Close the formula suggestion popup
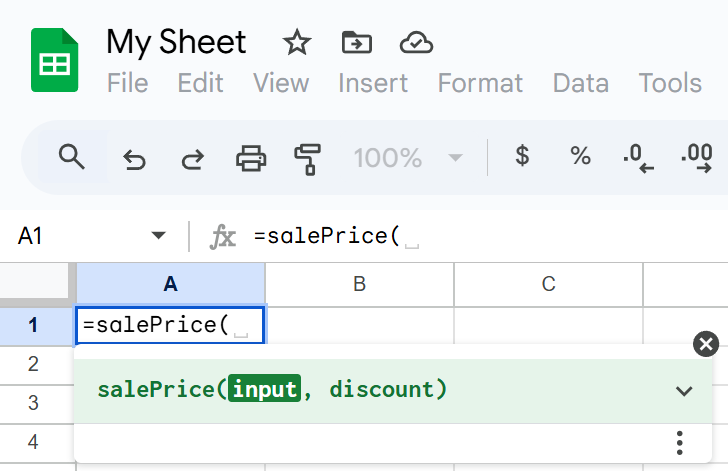The height and width of the screenshot is (471, 728). pos(706,344)
